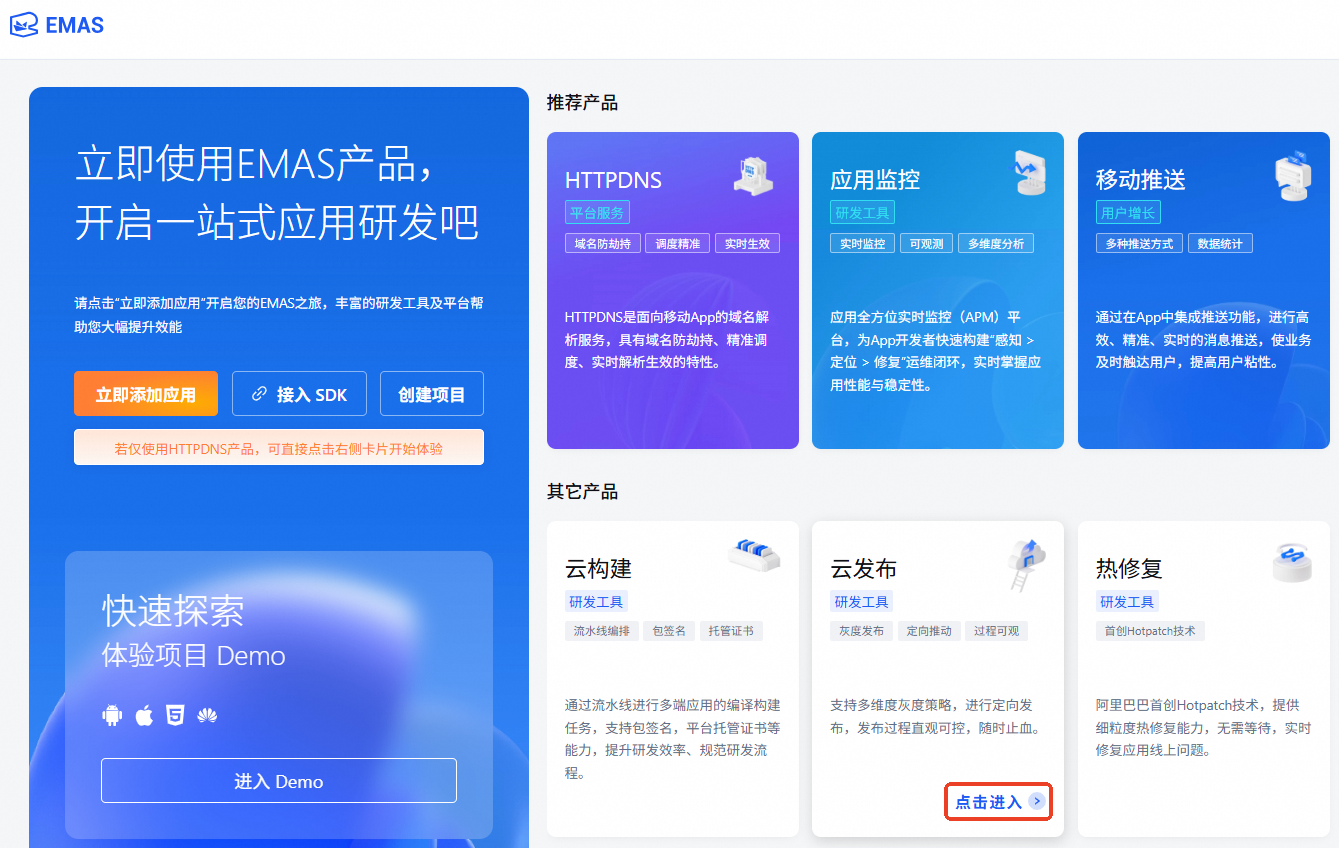Viewport: 1339px width, 848px height.
Task: Open the 移动推送 product card title
Action: point(1140,180)
